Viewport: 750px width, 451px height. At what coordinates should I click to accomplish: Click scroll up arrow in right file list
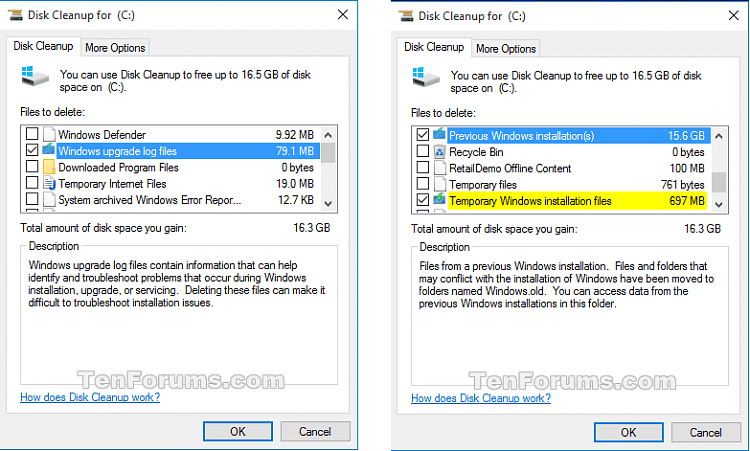pos(719,136)
